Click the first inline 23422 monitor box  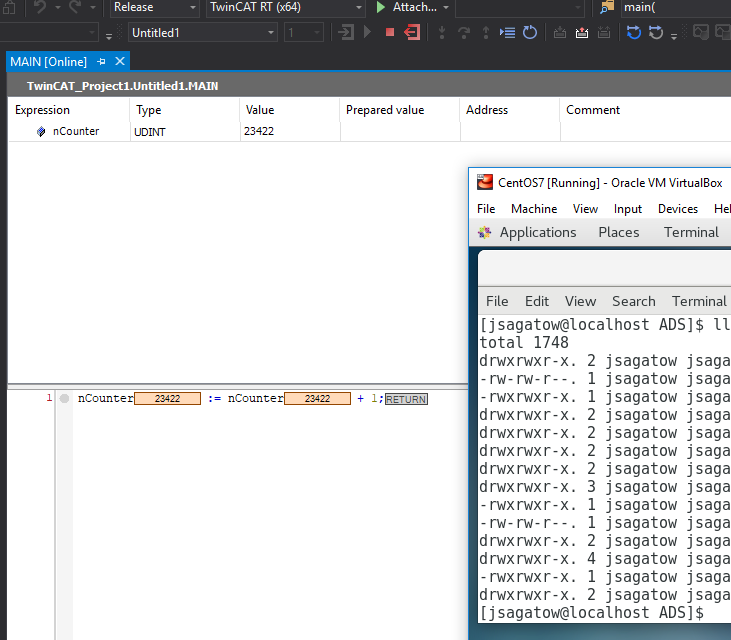[167, 399]
